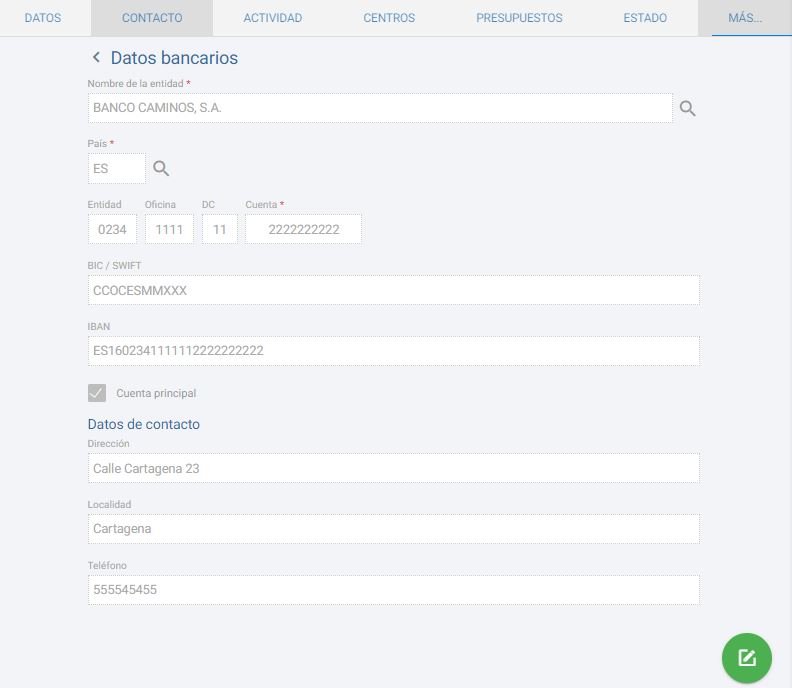Click the search icon beside entity name
The image size is (792, 688).
click(687, 109)
